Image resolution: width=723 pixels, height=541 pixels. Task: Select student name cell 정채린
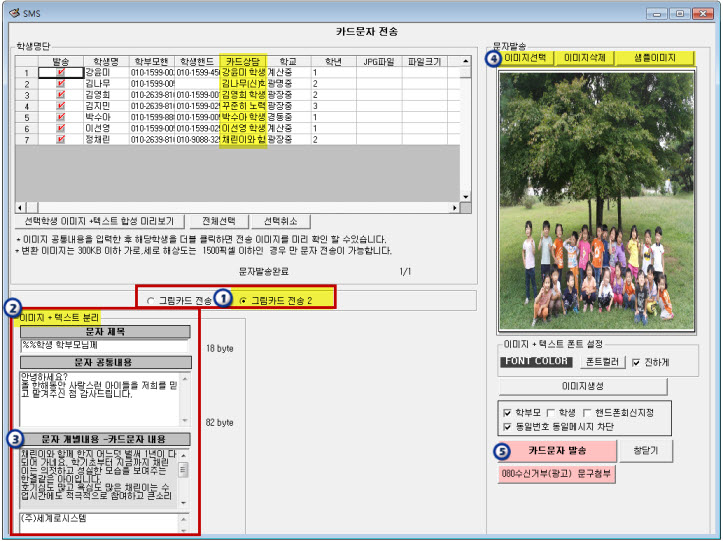(106, 139)
